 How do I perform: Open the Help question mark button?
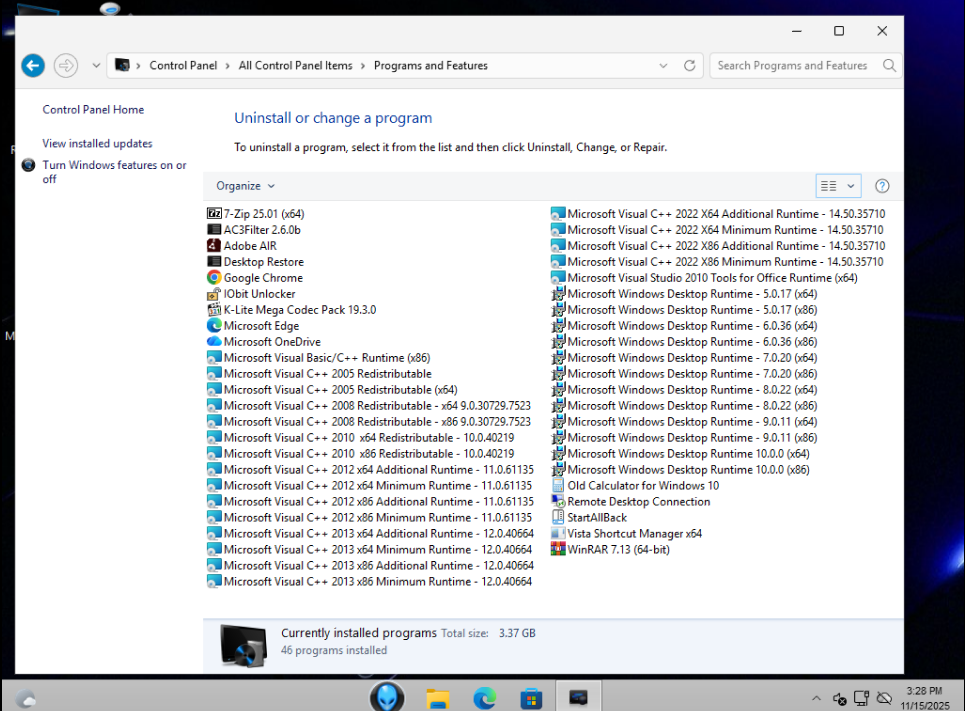pyautogui.click(x=882, y=186)
